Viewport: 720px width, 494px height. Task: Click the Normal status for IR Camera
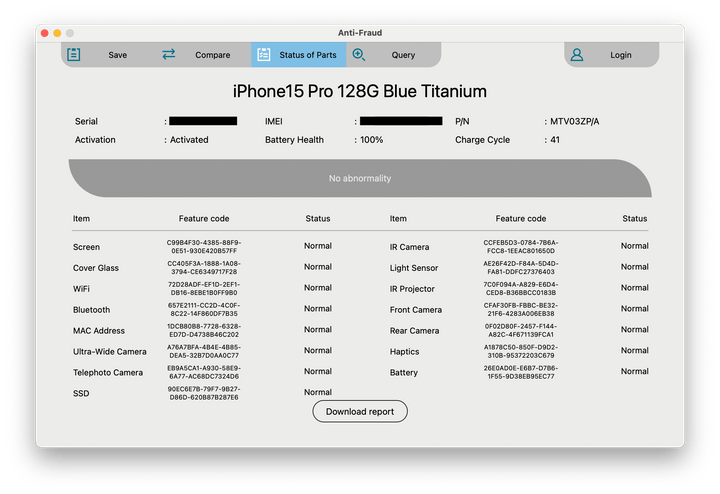tap(635, 246)
